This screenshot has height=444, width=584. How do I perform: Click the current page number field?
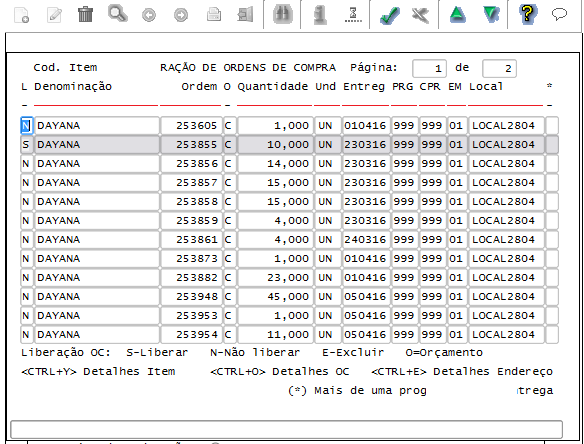(429, 69)
